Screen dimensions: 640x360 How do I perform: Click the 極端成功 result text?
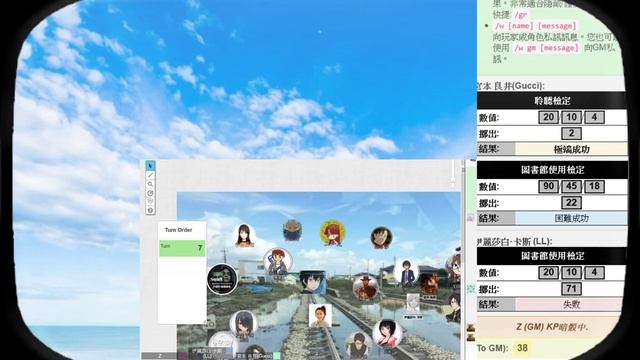click(571, 149)
